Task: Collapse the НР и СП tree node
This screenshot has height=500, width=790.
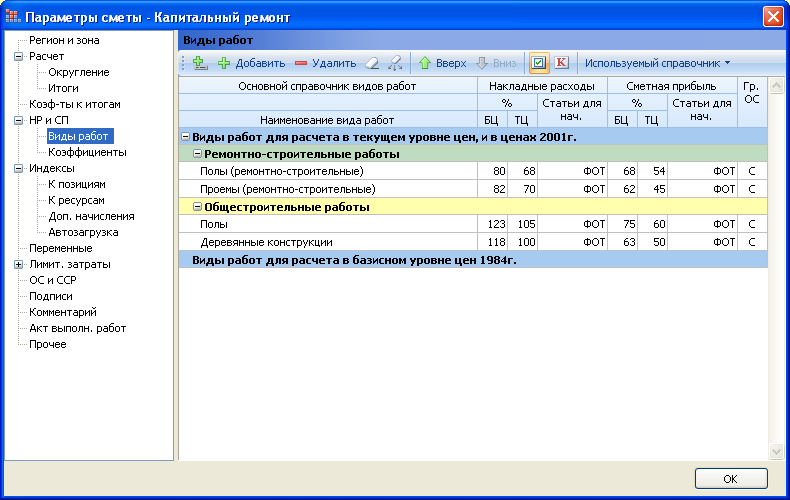Action: (x=18, y=120)
